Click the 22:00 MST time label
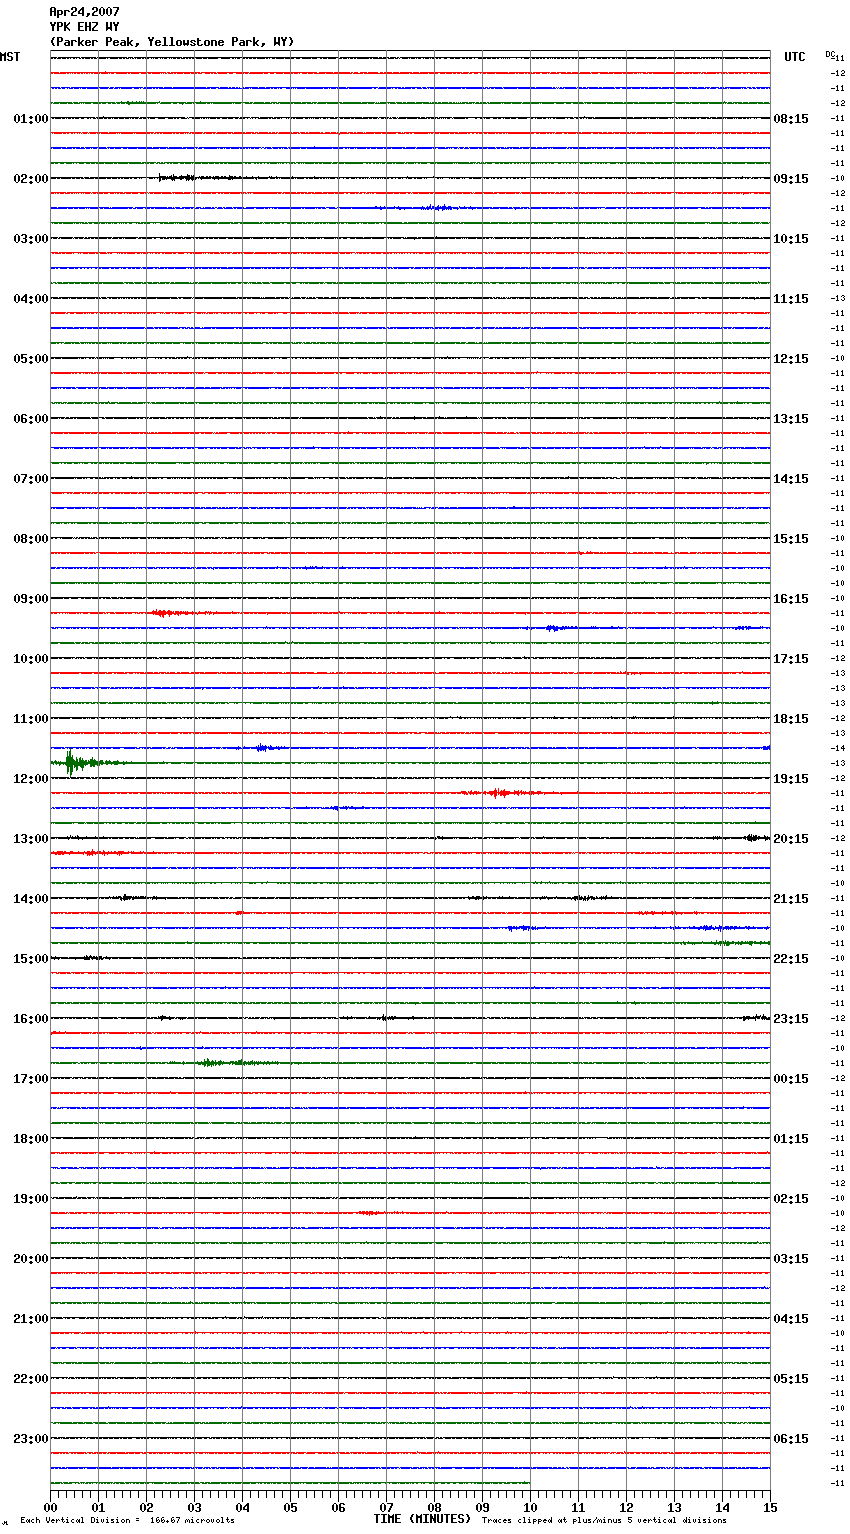 [31, 1379]
